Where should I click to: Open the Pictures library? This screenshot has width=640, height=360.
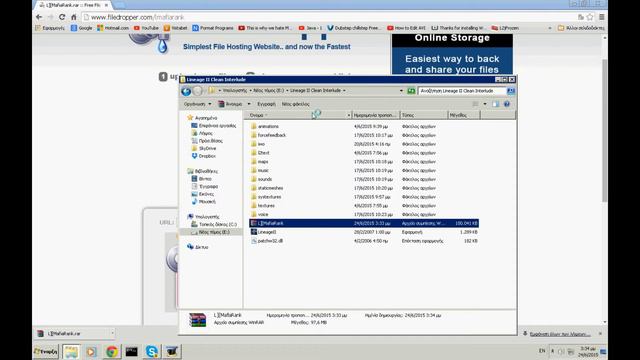click(206, 194)
